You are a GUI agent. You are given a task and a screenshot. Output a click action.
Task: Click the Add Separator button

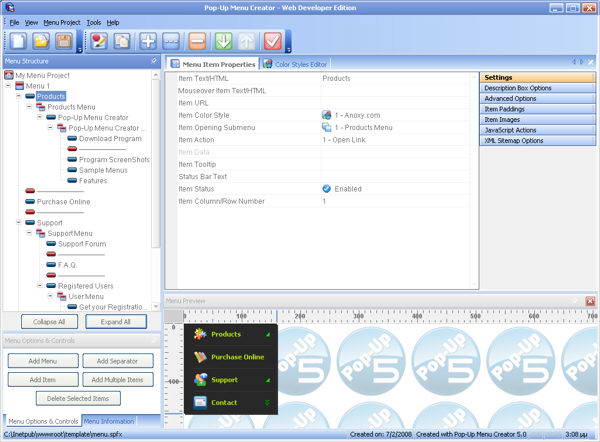click(117, 361)
